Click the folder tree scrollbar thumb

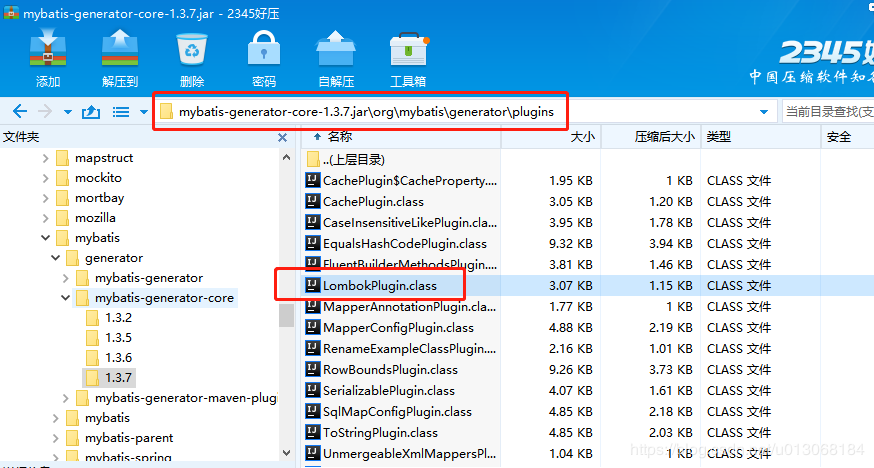coord(287,315)
